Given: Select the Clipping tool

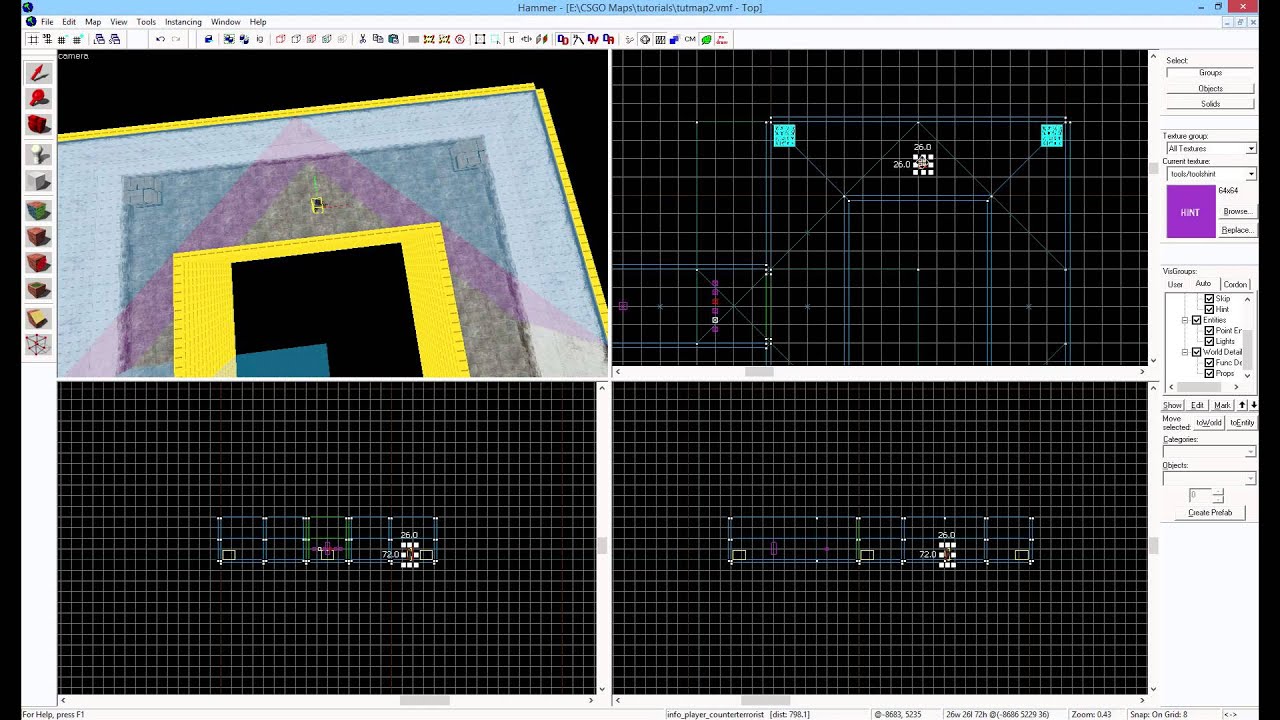Looking at the screenshot, I should (x=38, y=318).
